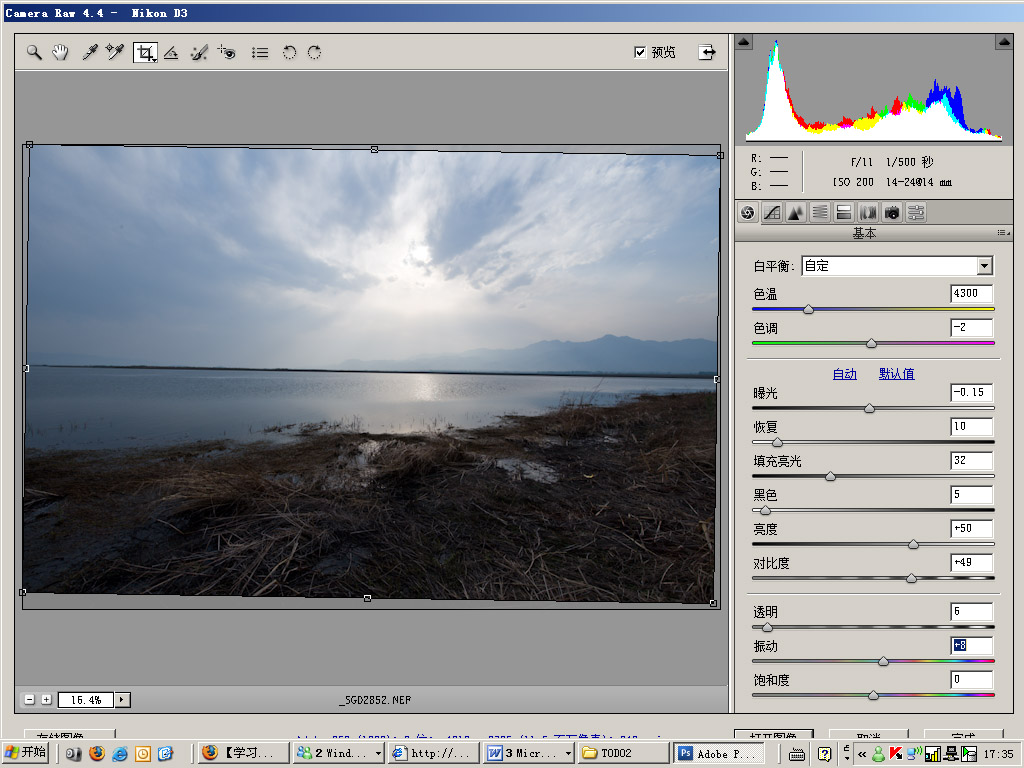
Task: Click the 对比度 contrast value field
Action: coord(972,562)
